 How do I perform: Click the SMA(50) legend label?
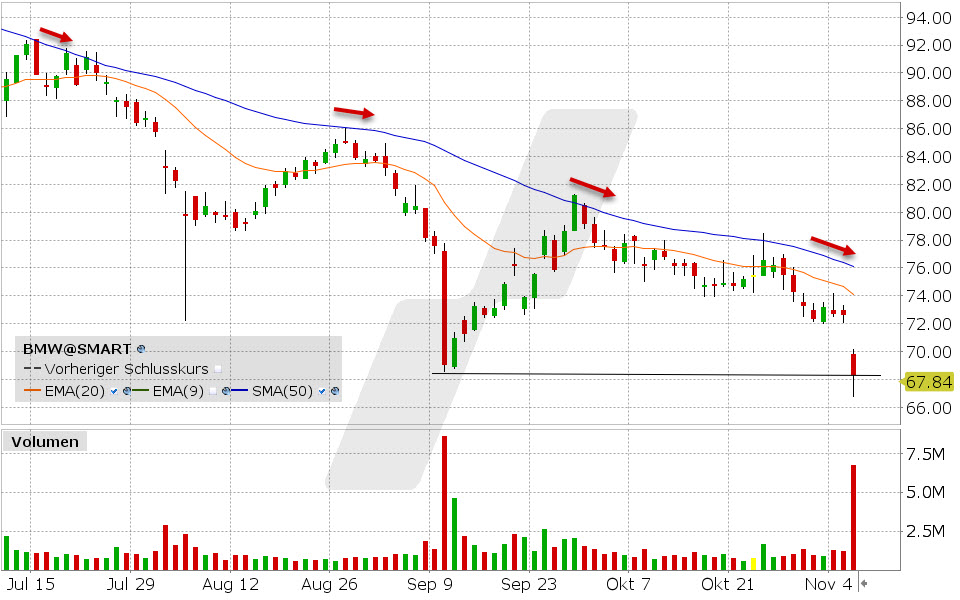(282, 391)
